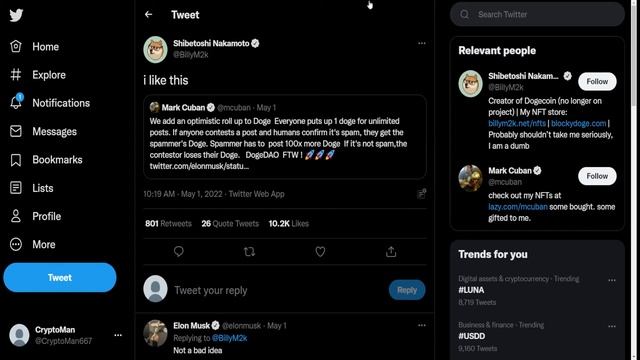
Task: Click the Twitter bird logo
Action: coord(16,15)
